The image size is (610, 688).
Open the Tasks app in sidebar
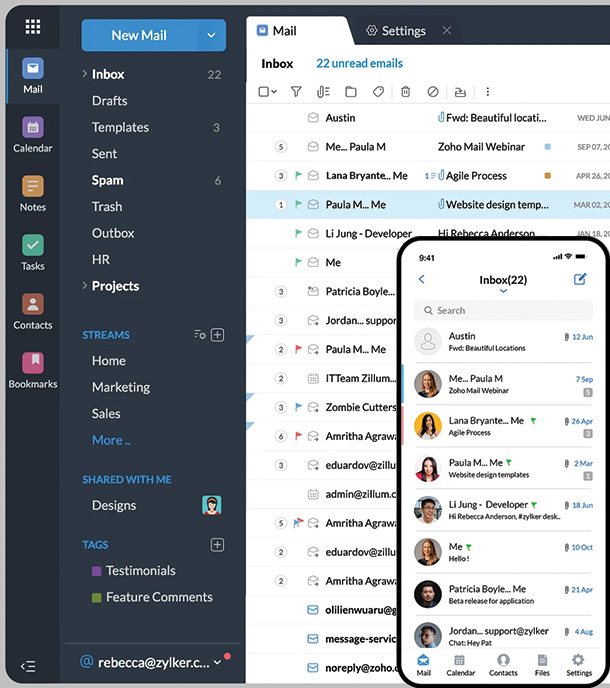(32, 253)
